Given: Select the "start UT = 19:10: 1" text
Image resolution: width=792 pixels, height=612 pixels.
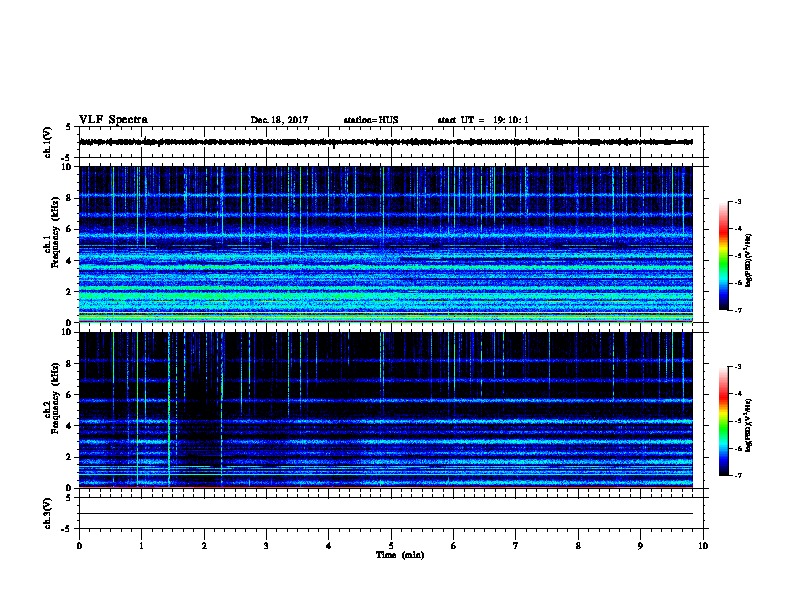Looking at the screenshot, I should point(483,120).
